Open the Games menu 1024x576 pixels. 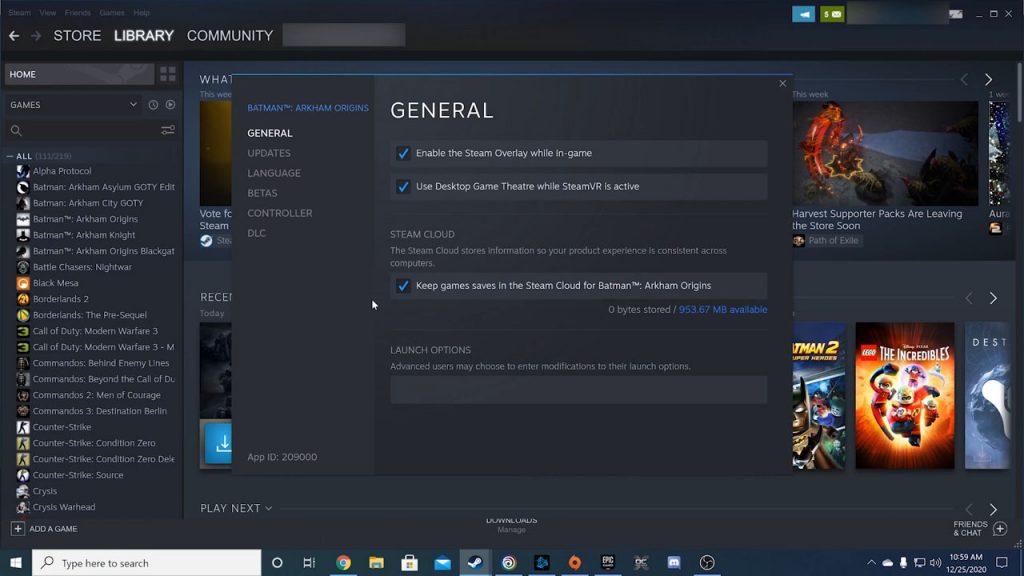point(112,12)
